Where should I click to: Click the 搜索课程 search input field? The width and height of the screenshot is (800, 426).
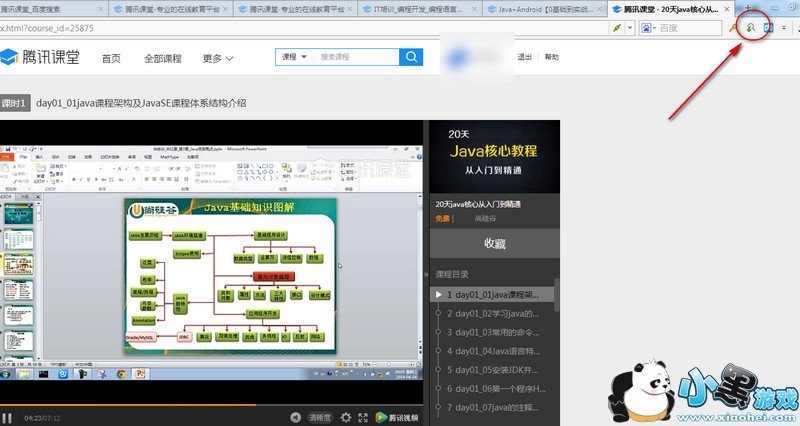coord(356,57)
